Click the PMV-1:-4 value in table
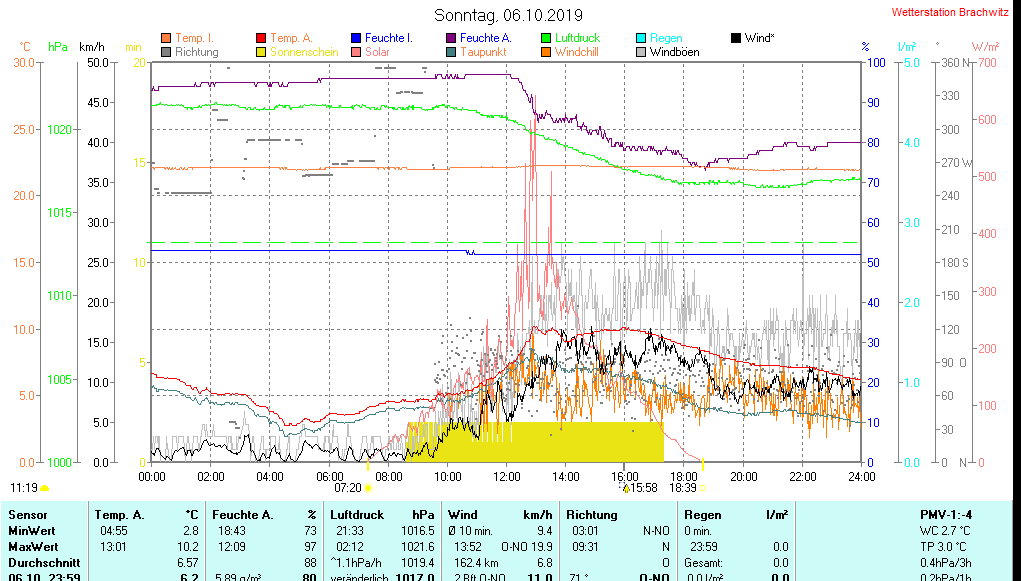The image size is (1021, 581). [945, 514]
